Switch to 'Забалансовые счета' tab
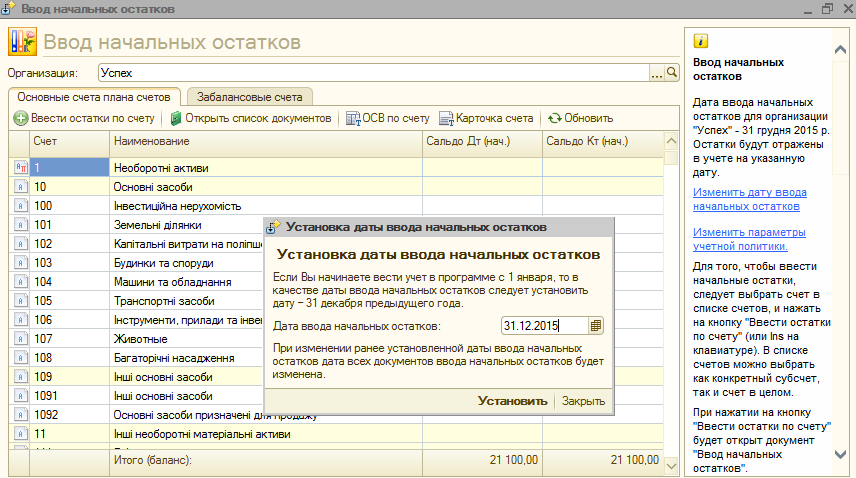Viewport: 856px width, 478px height. (x=250, y=97)
